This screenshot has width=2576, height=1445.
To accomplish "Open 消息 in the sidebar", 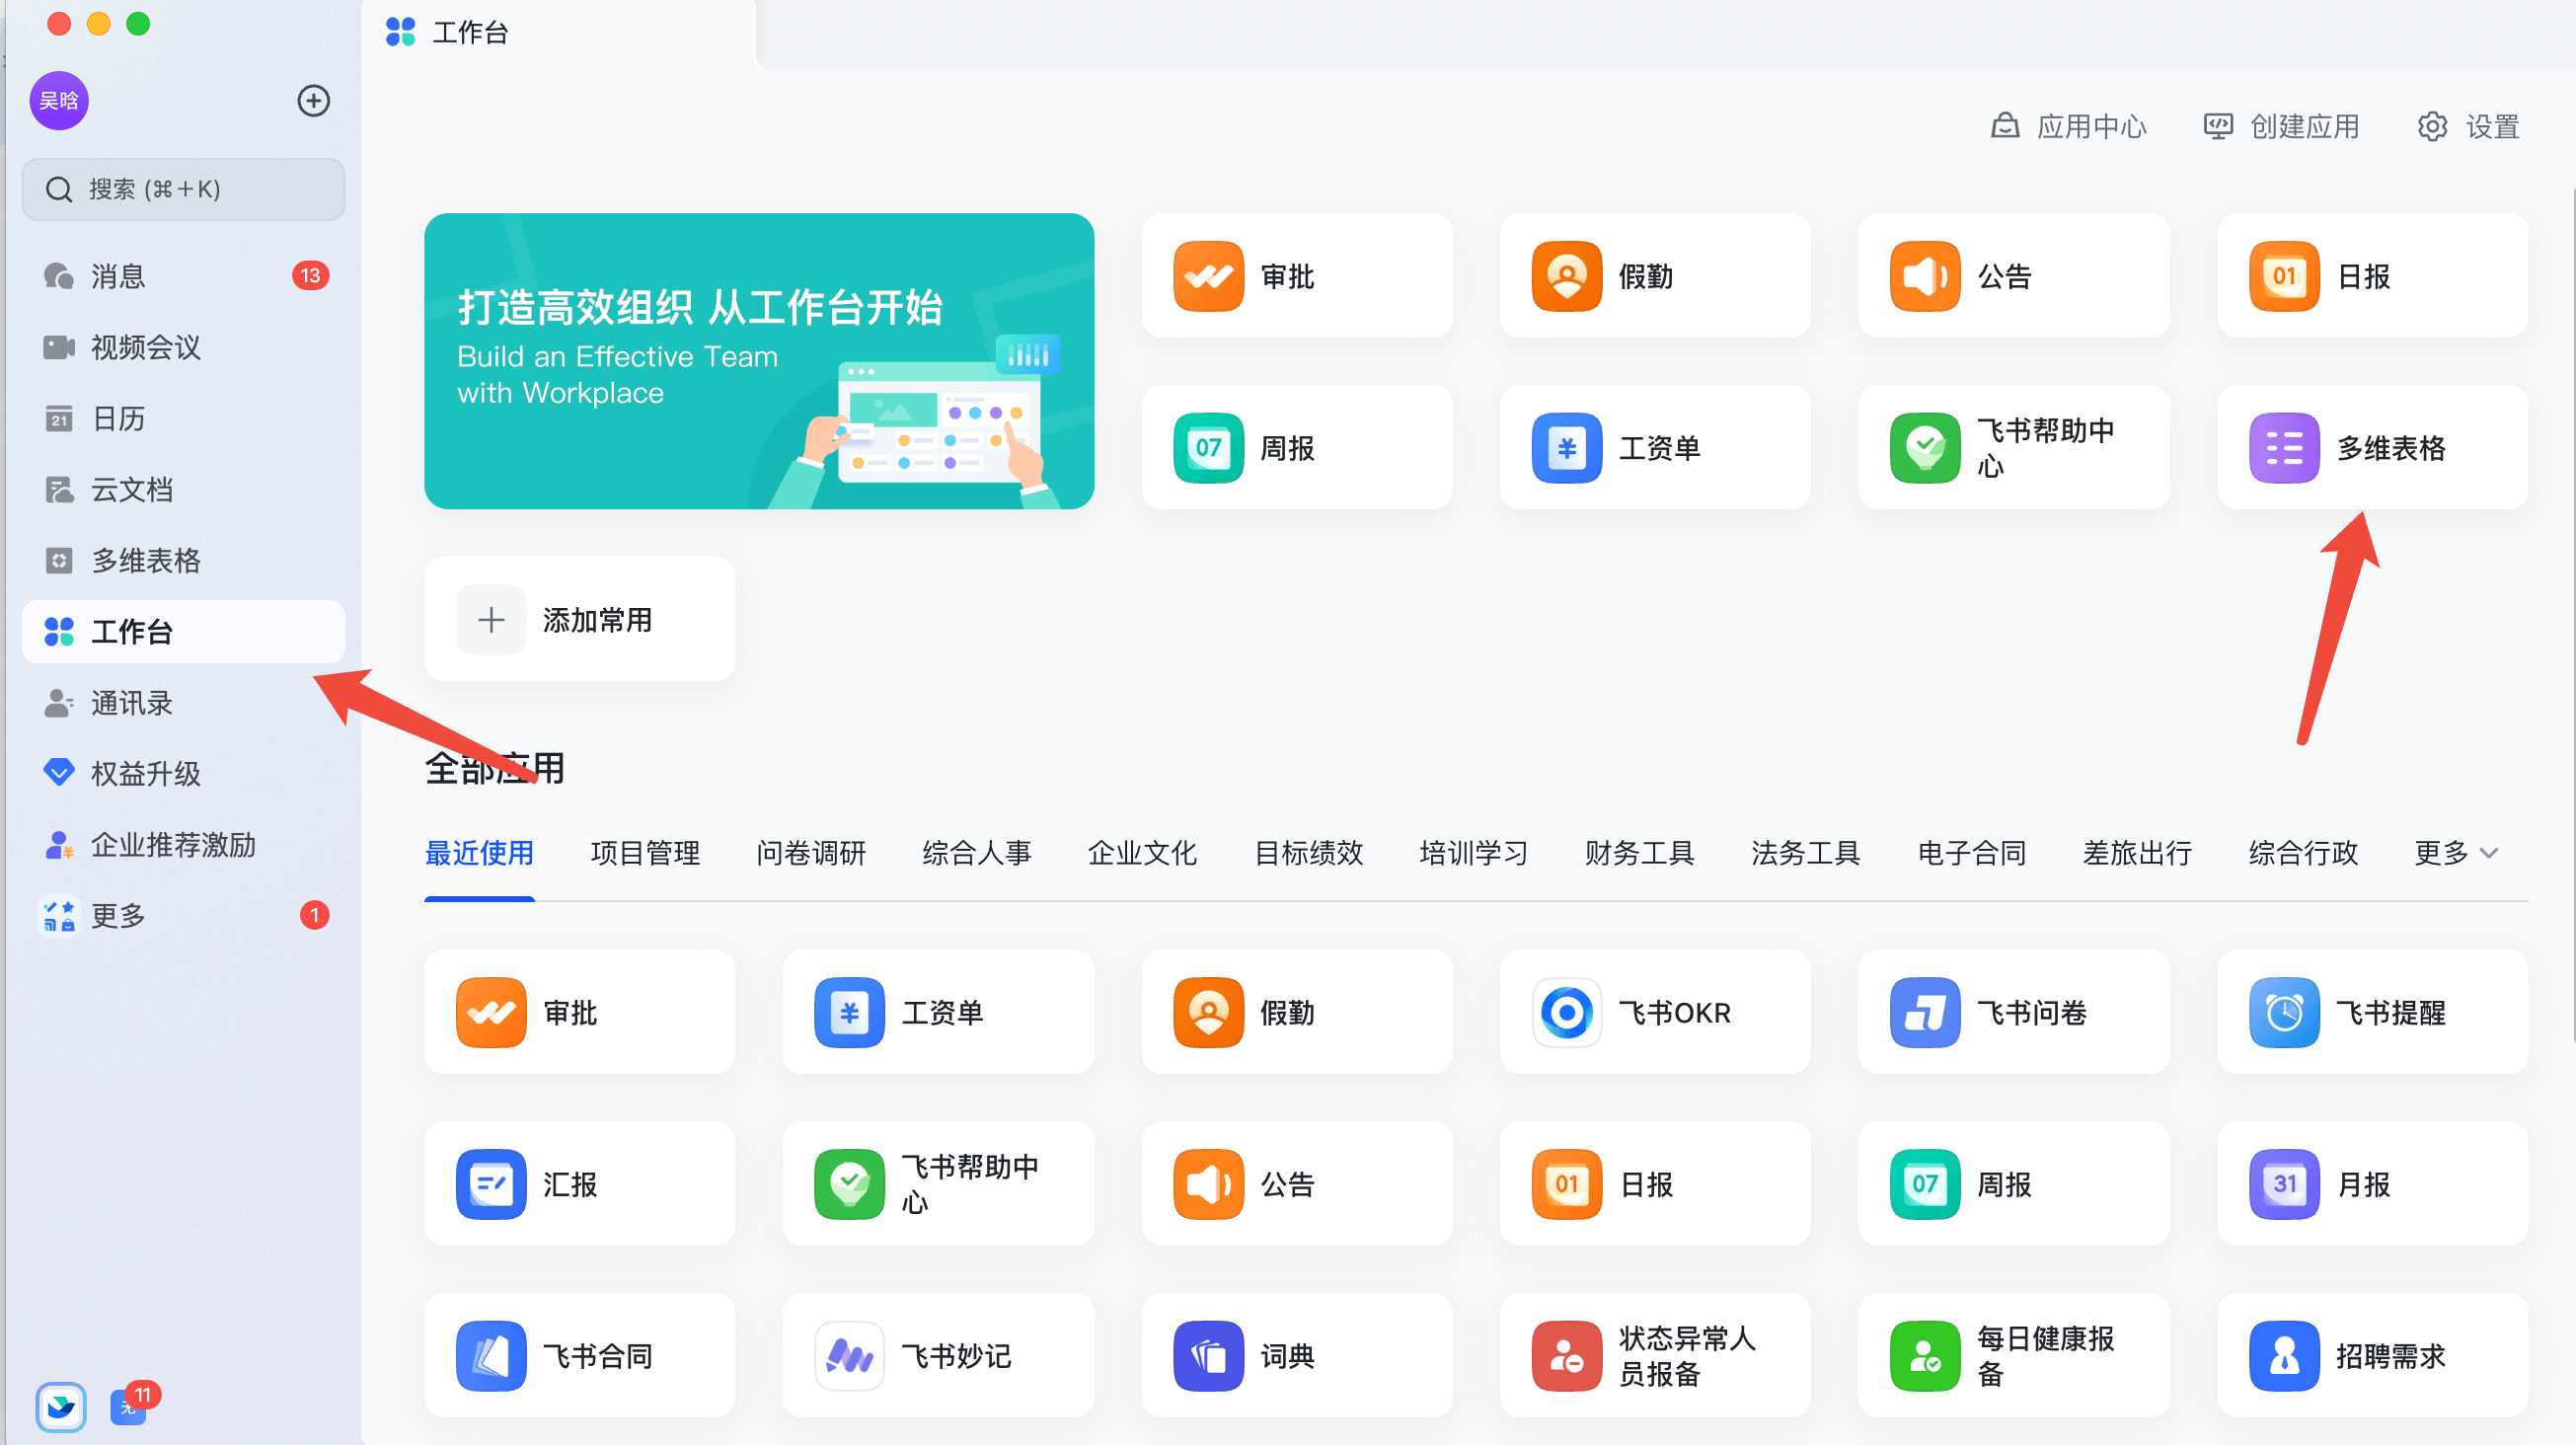I will coord(184,276).
